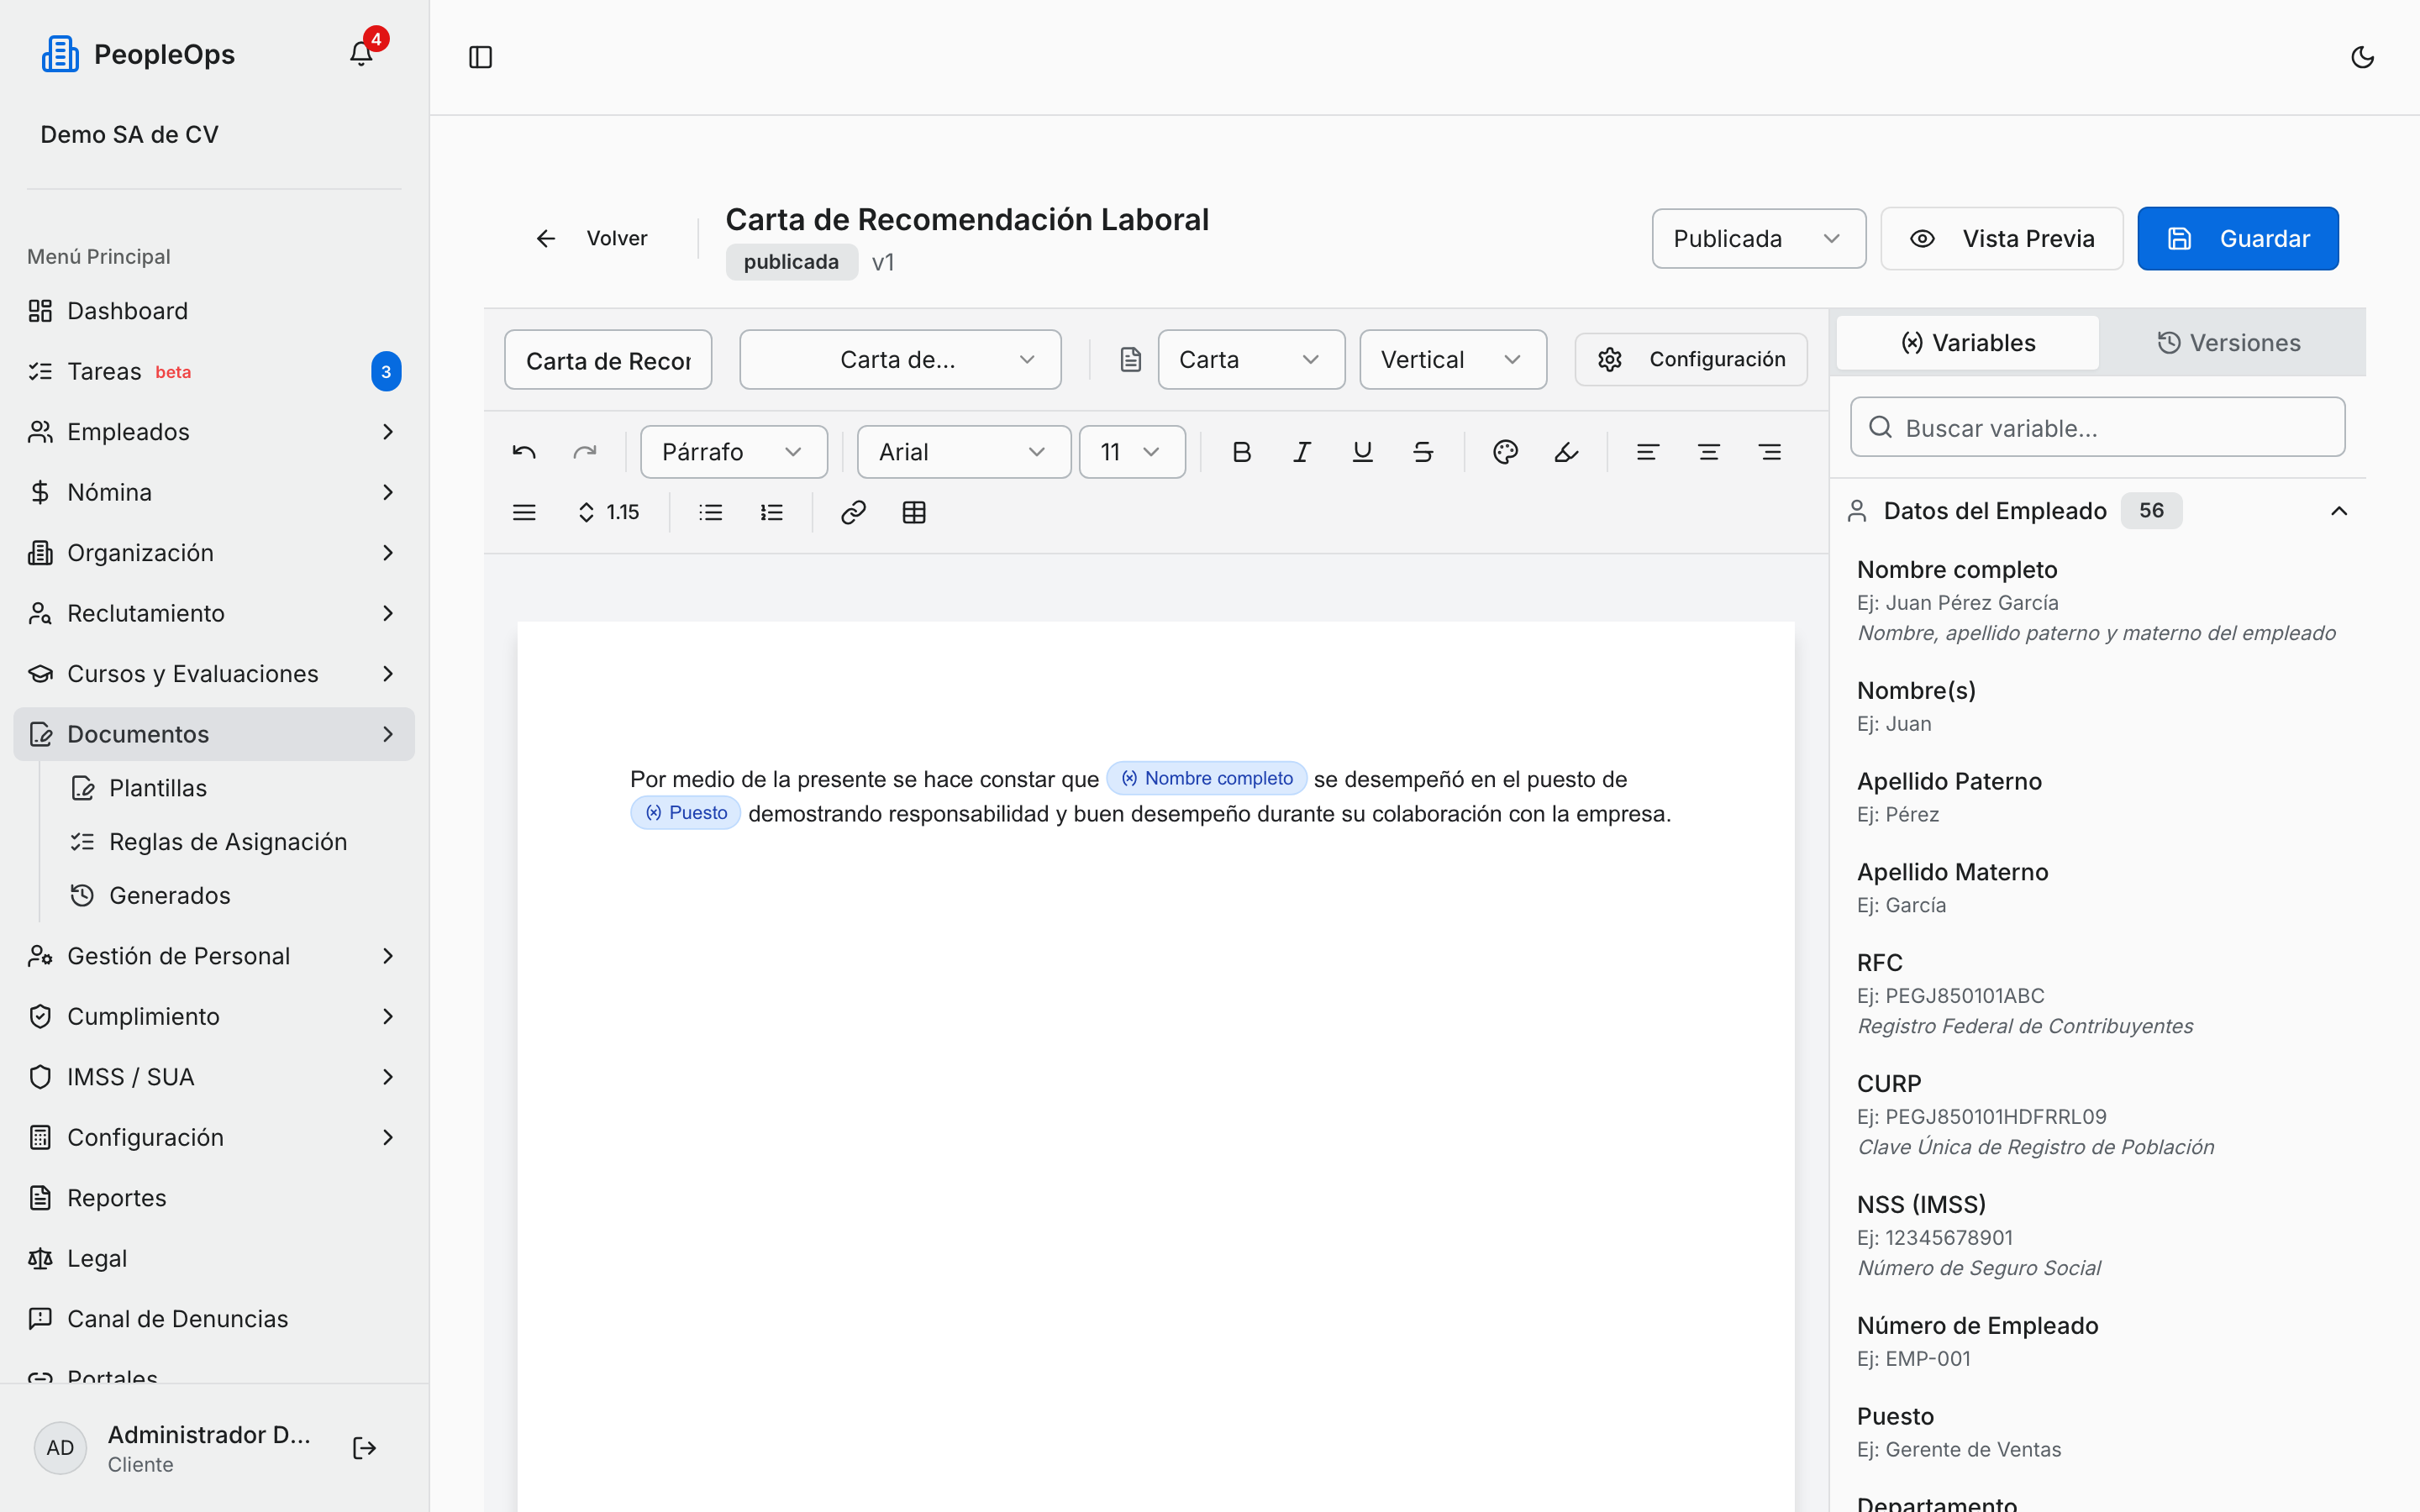
Task: Insert the Nombre completo variable from panel
Action: [x=2097, y=600]
